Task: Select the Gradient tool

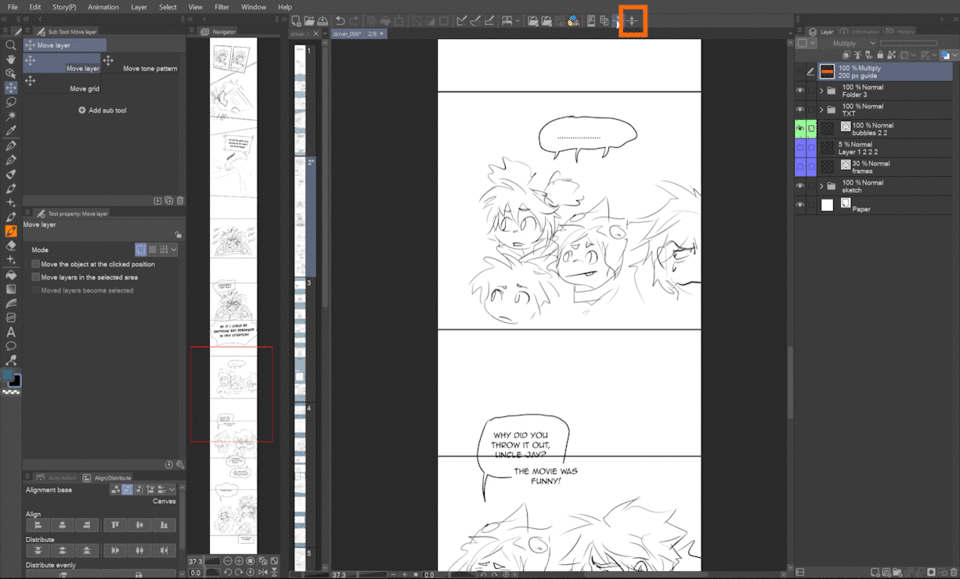Action: pos(10,289)
